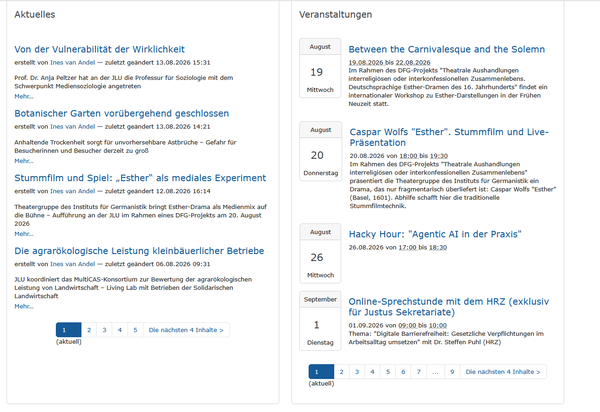Click summary 'Theatergruppe des Instituts für Germanistik bringt'
This screenshot has height=412, width=600.
141,215
